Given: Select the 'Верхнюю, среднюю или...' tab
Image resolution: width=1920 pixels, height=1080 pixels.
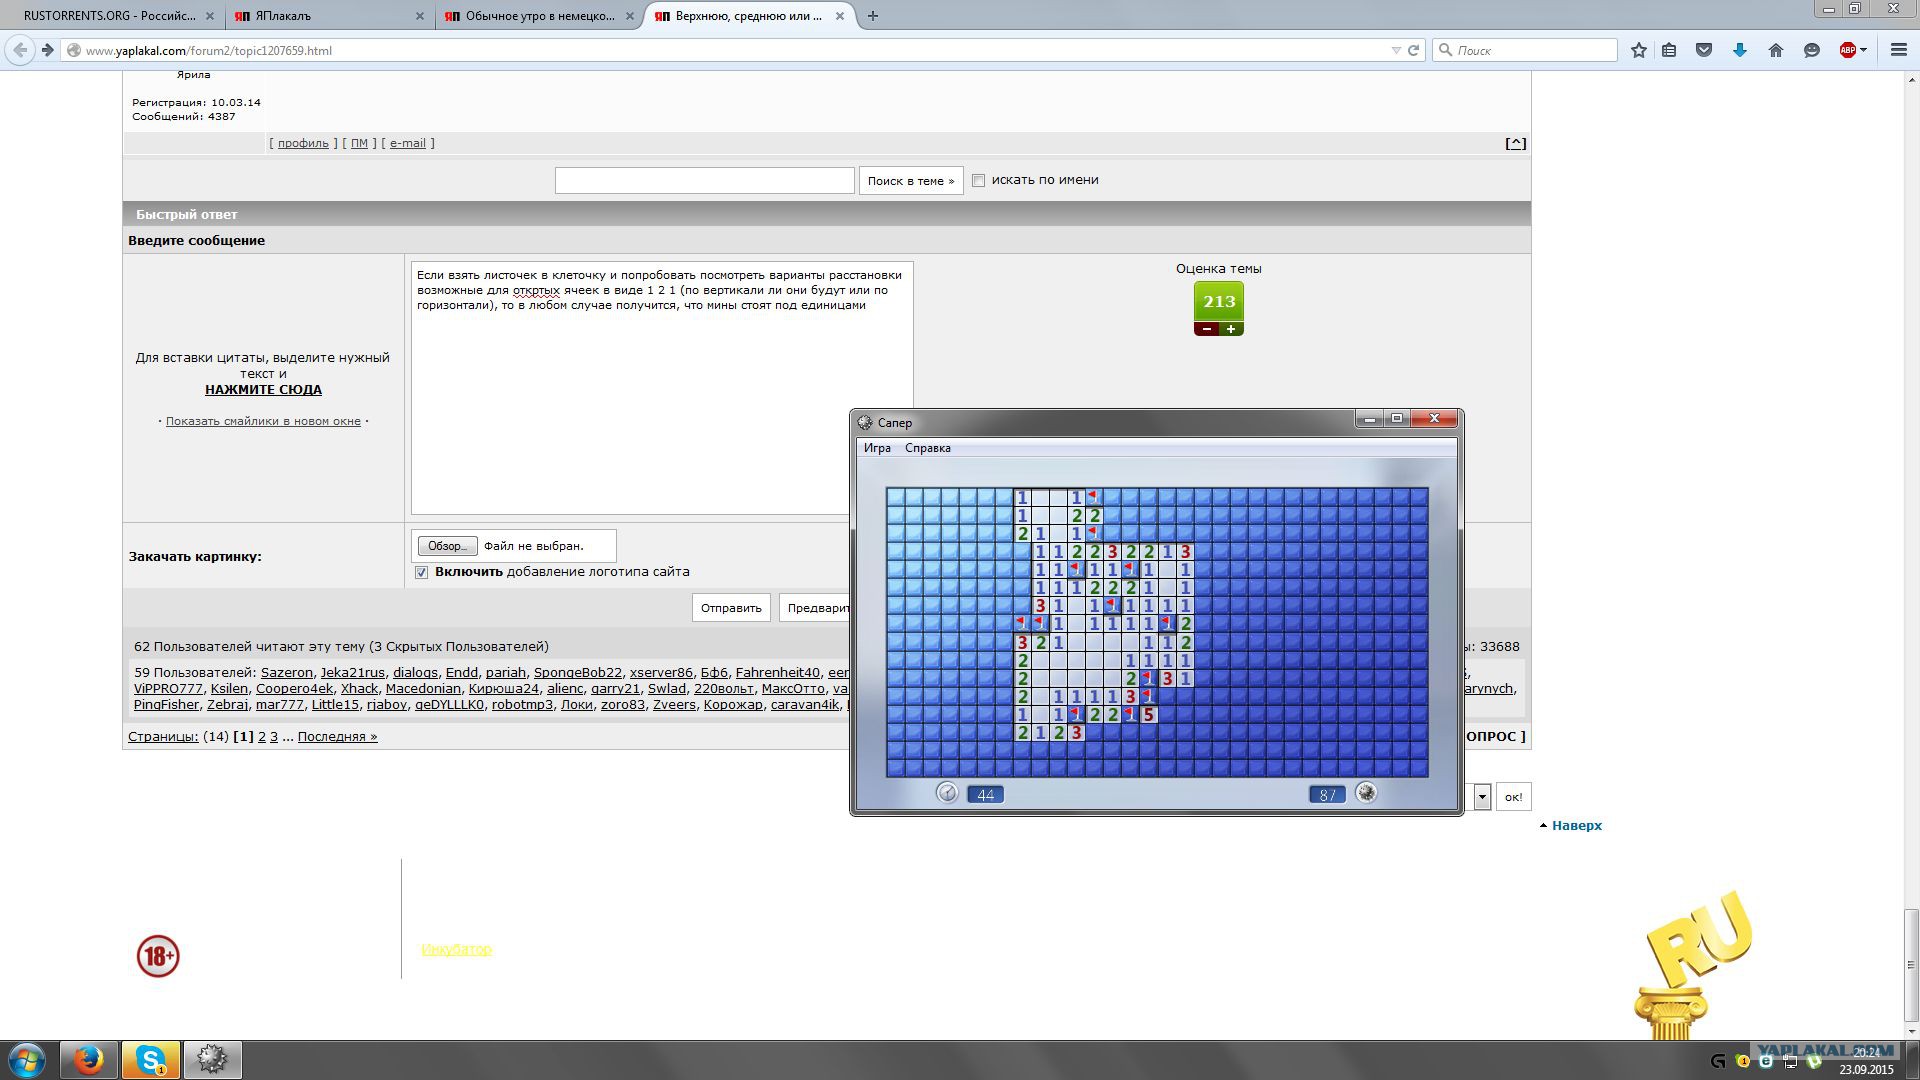Looking at the screenshot, I should (x=749, y=16).
